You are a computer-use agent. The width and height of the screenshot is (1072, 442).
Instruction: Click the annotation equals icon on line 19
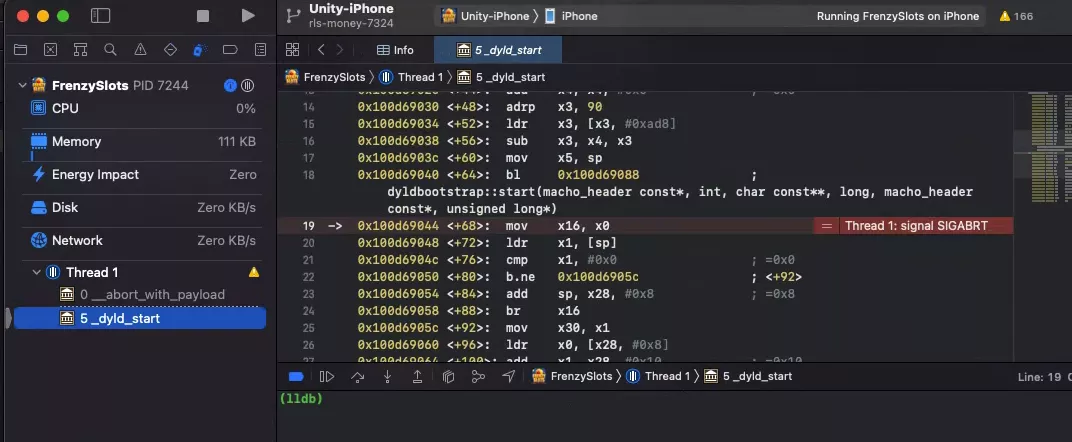pos(827,226)
